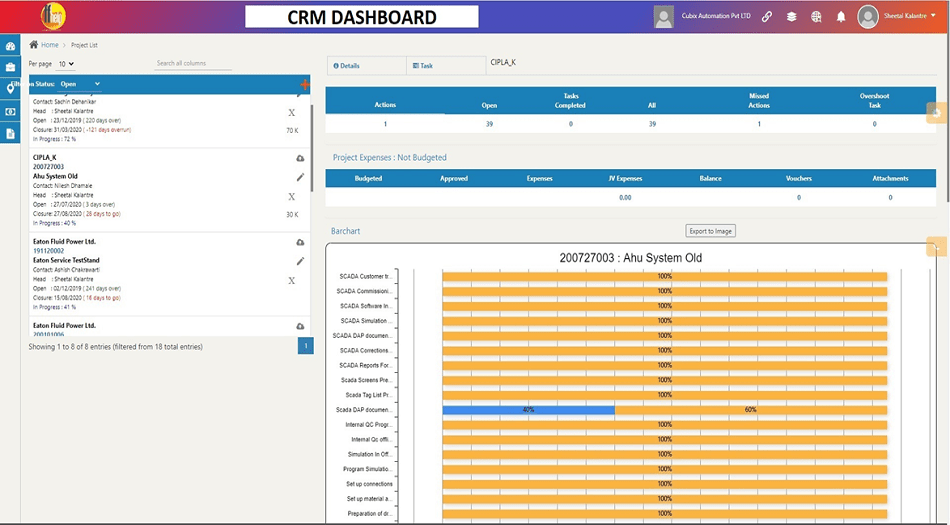The image size is (950, 525).
Task: Click the layers stack icon in header
Action: click(x=791, y=16)
